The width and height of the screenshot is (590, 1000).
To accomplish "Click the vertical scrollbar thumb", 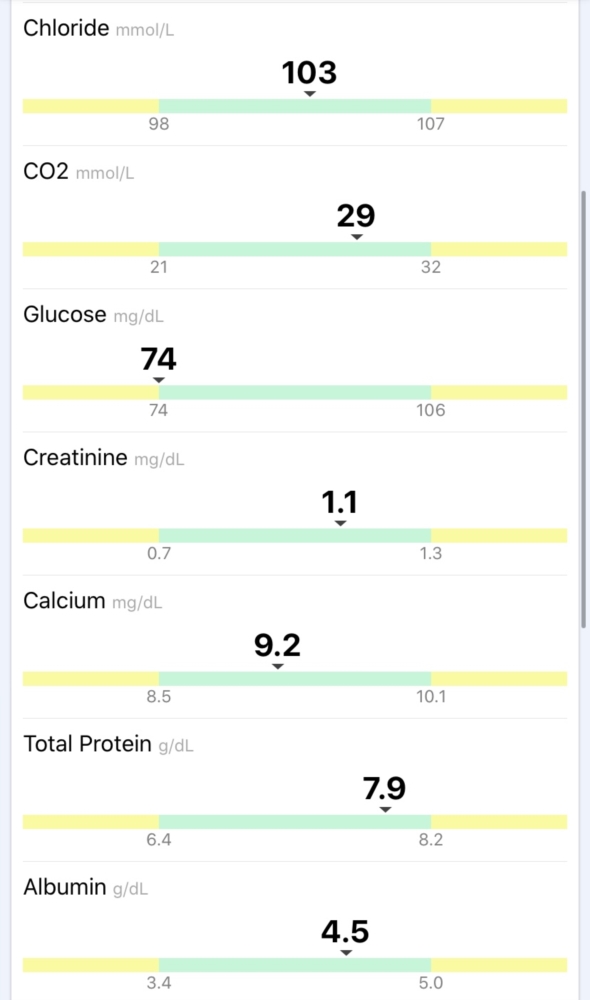I will click(583, 409).
